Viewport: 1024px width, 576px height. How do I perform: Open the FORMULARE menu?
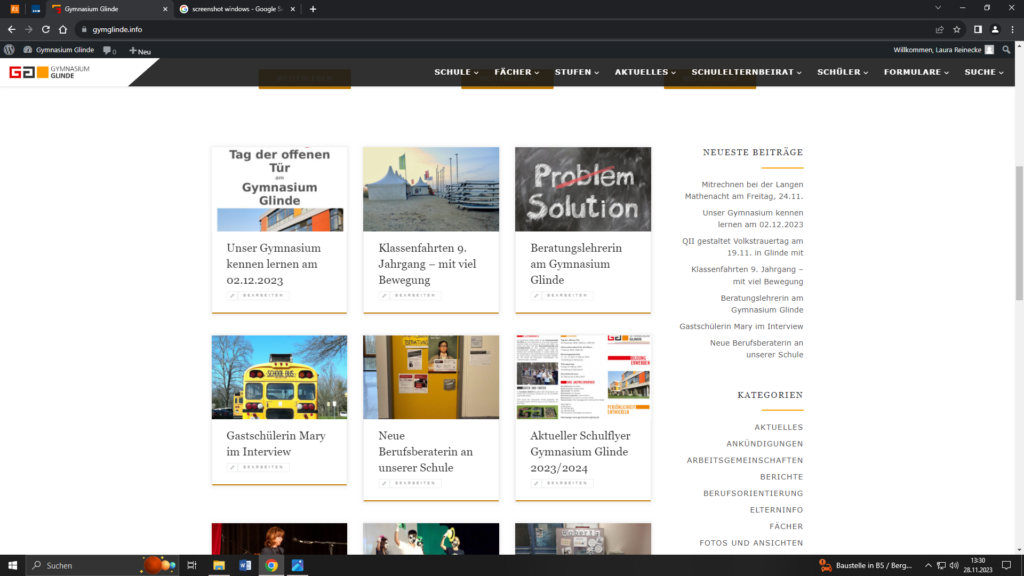click(x=916, y=72)
